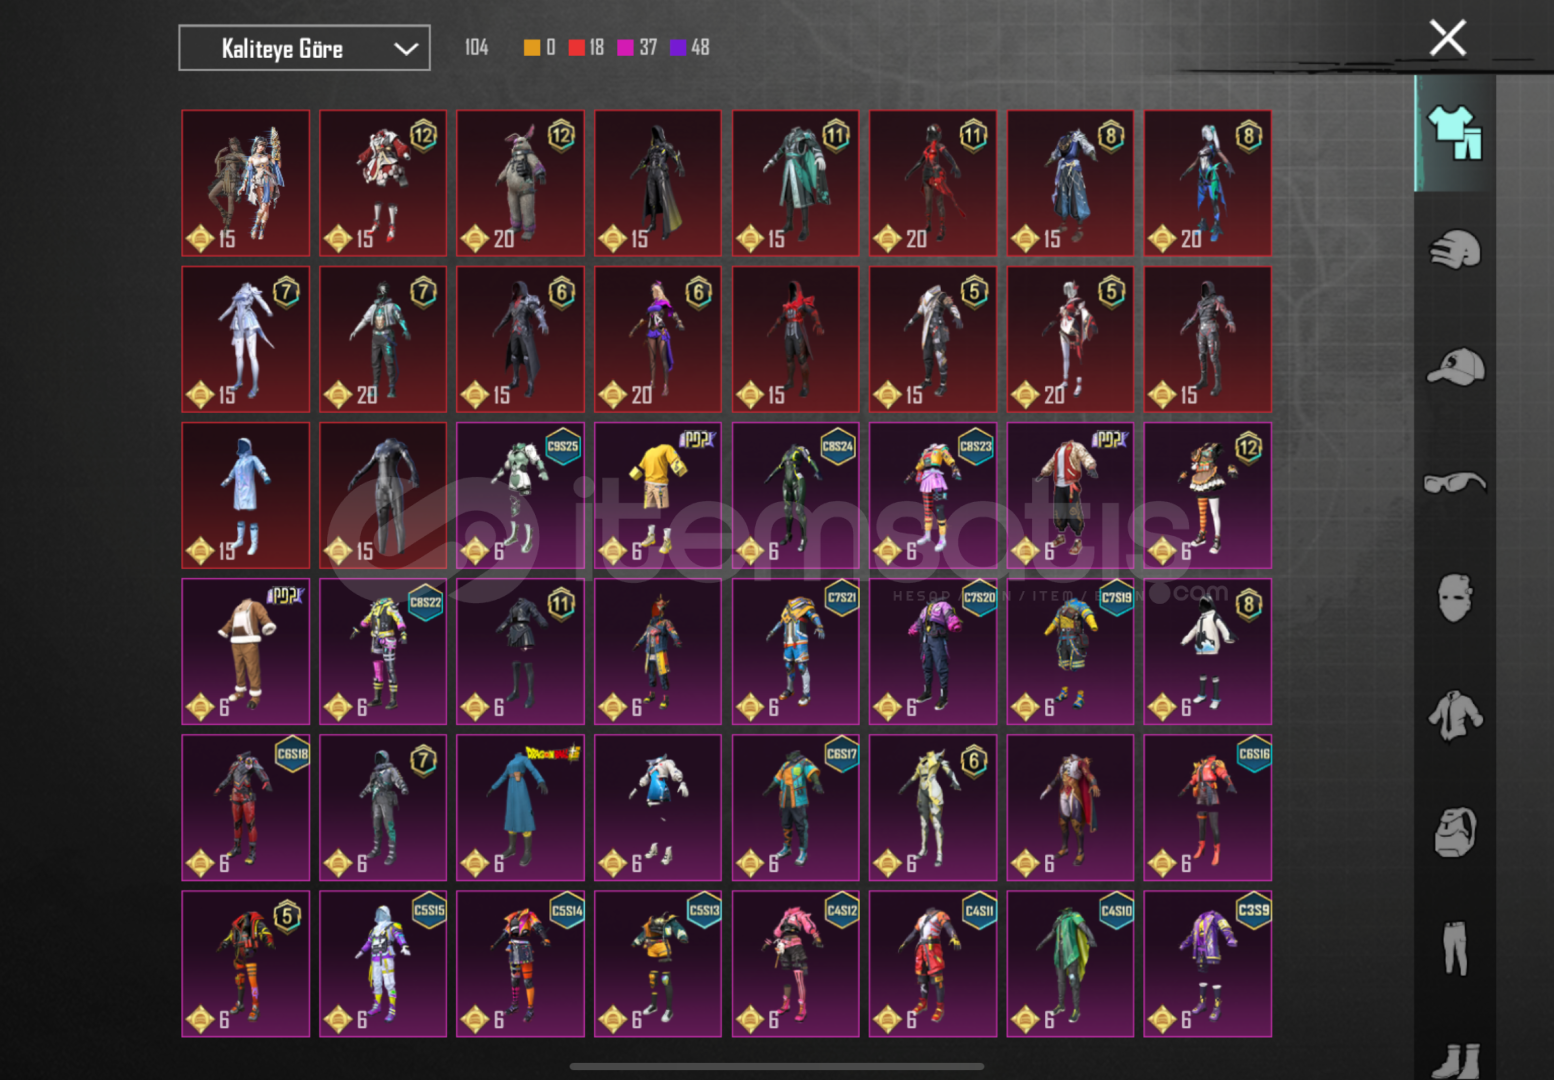Open the face mask category
The image size is (1554, 1080).
click(1455, 598)
